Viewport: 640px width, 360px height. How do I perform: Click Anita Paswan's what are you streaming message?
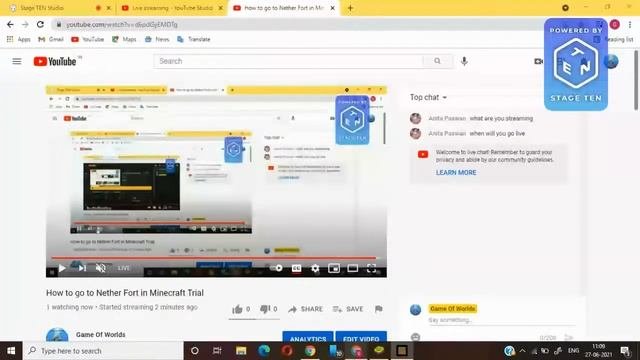(501, 118)
